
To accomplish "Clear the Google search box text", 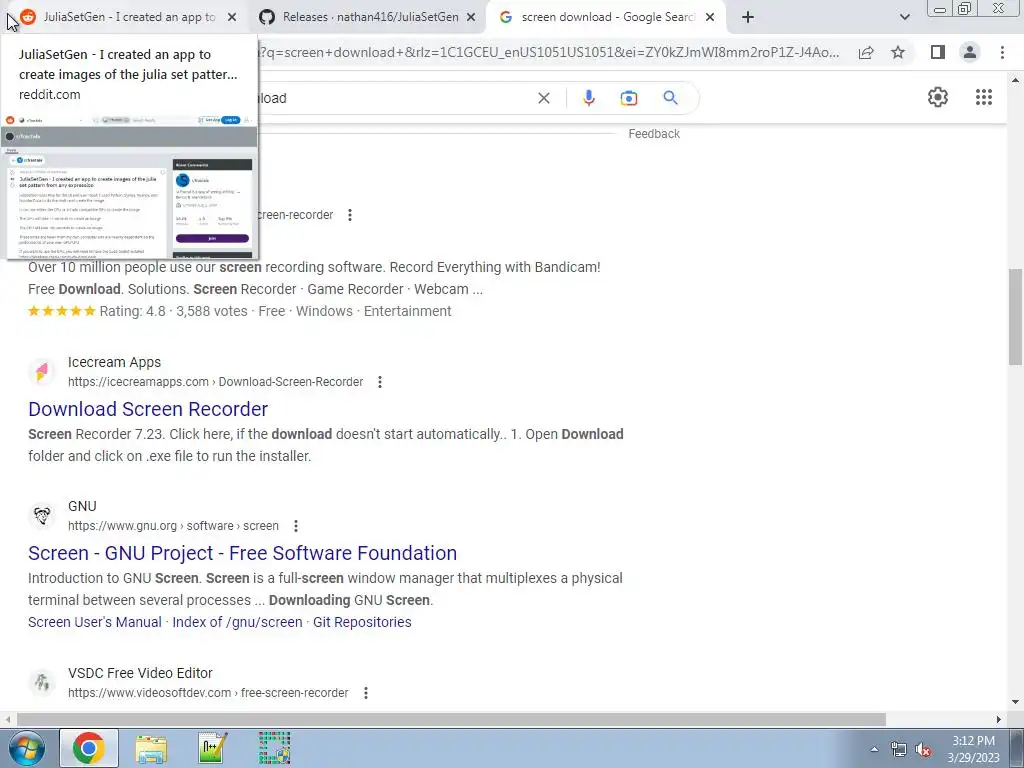I will coord(543,98).
